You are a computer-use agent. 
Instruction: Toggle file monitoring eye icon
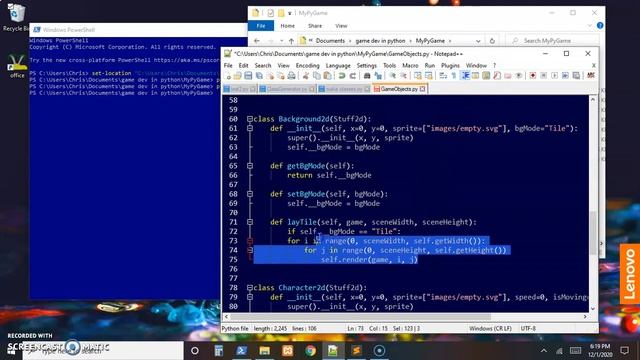point(519,76)
